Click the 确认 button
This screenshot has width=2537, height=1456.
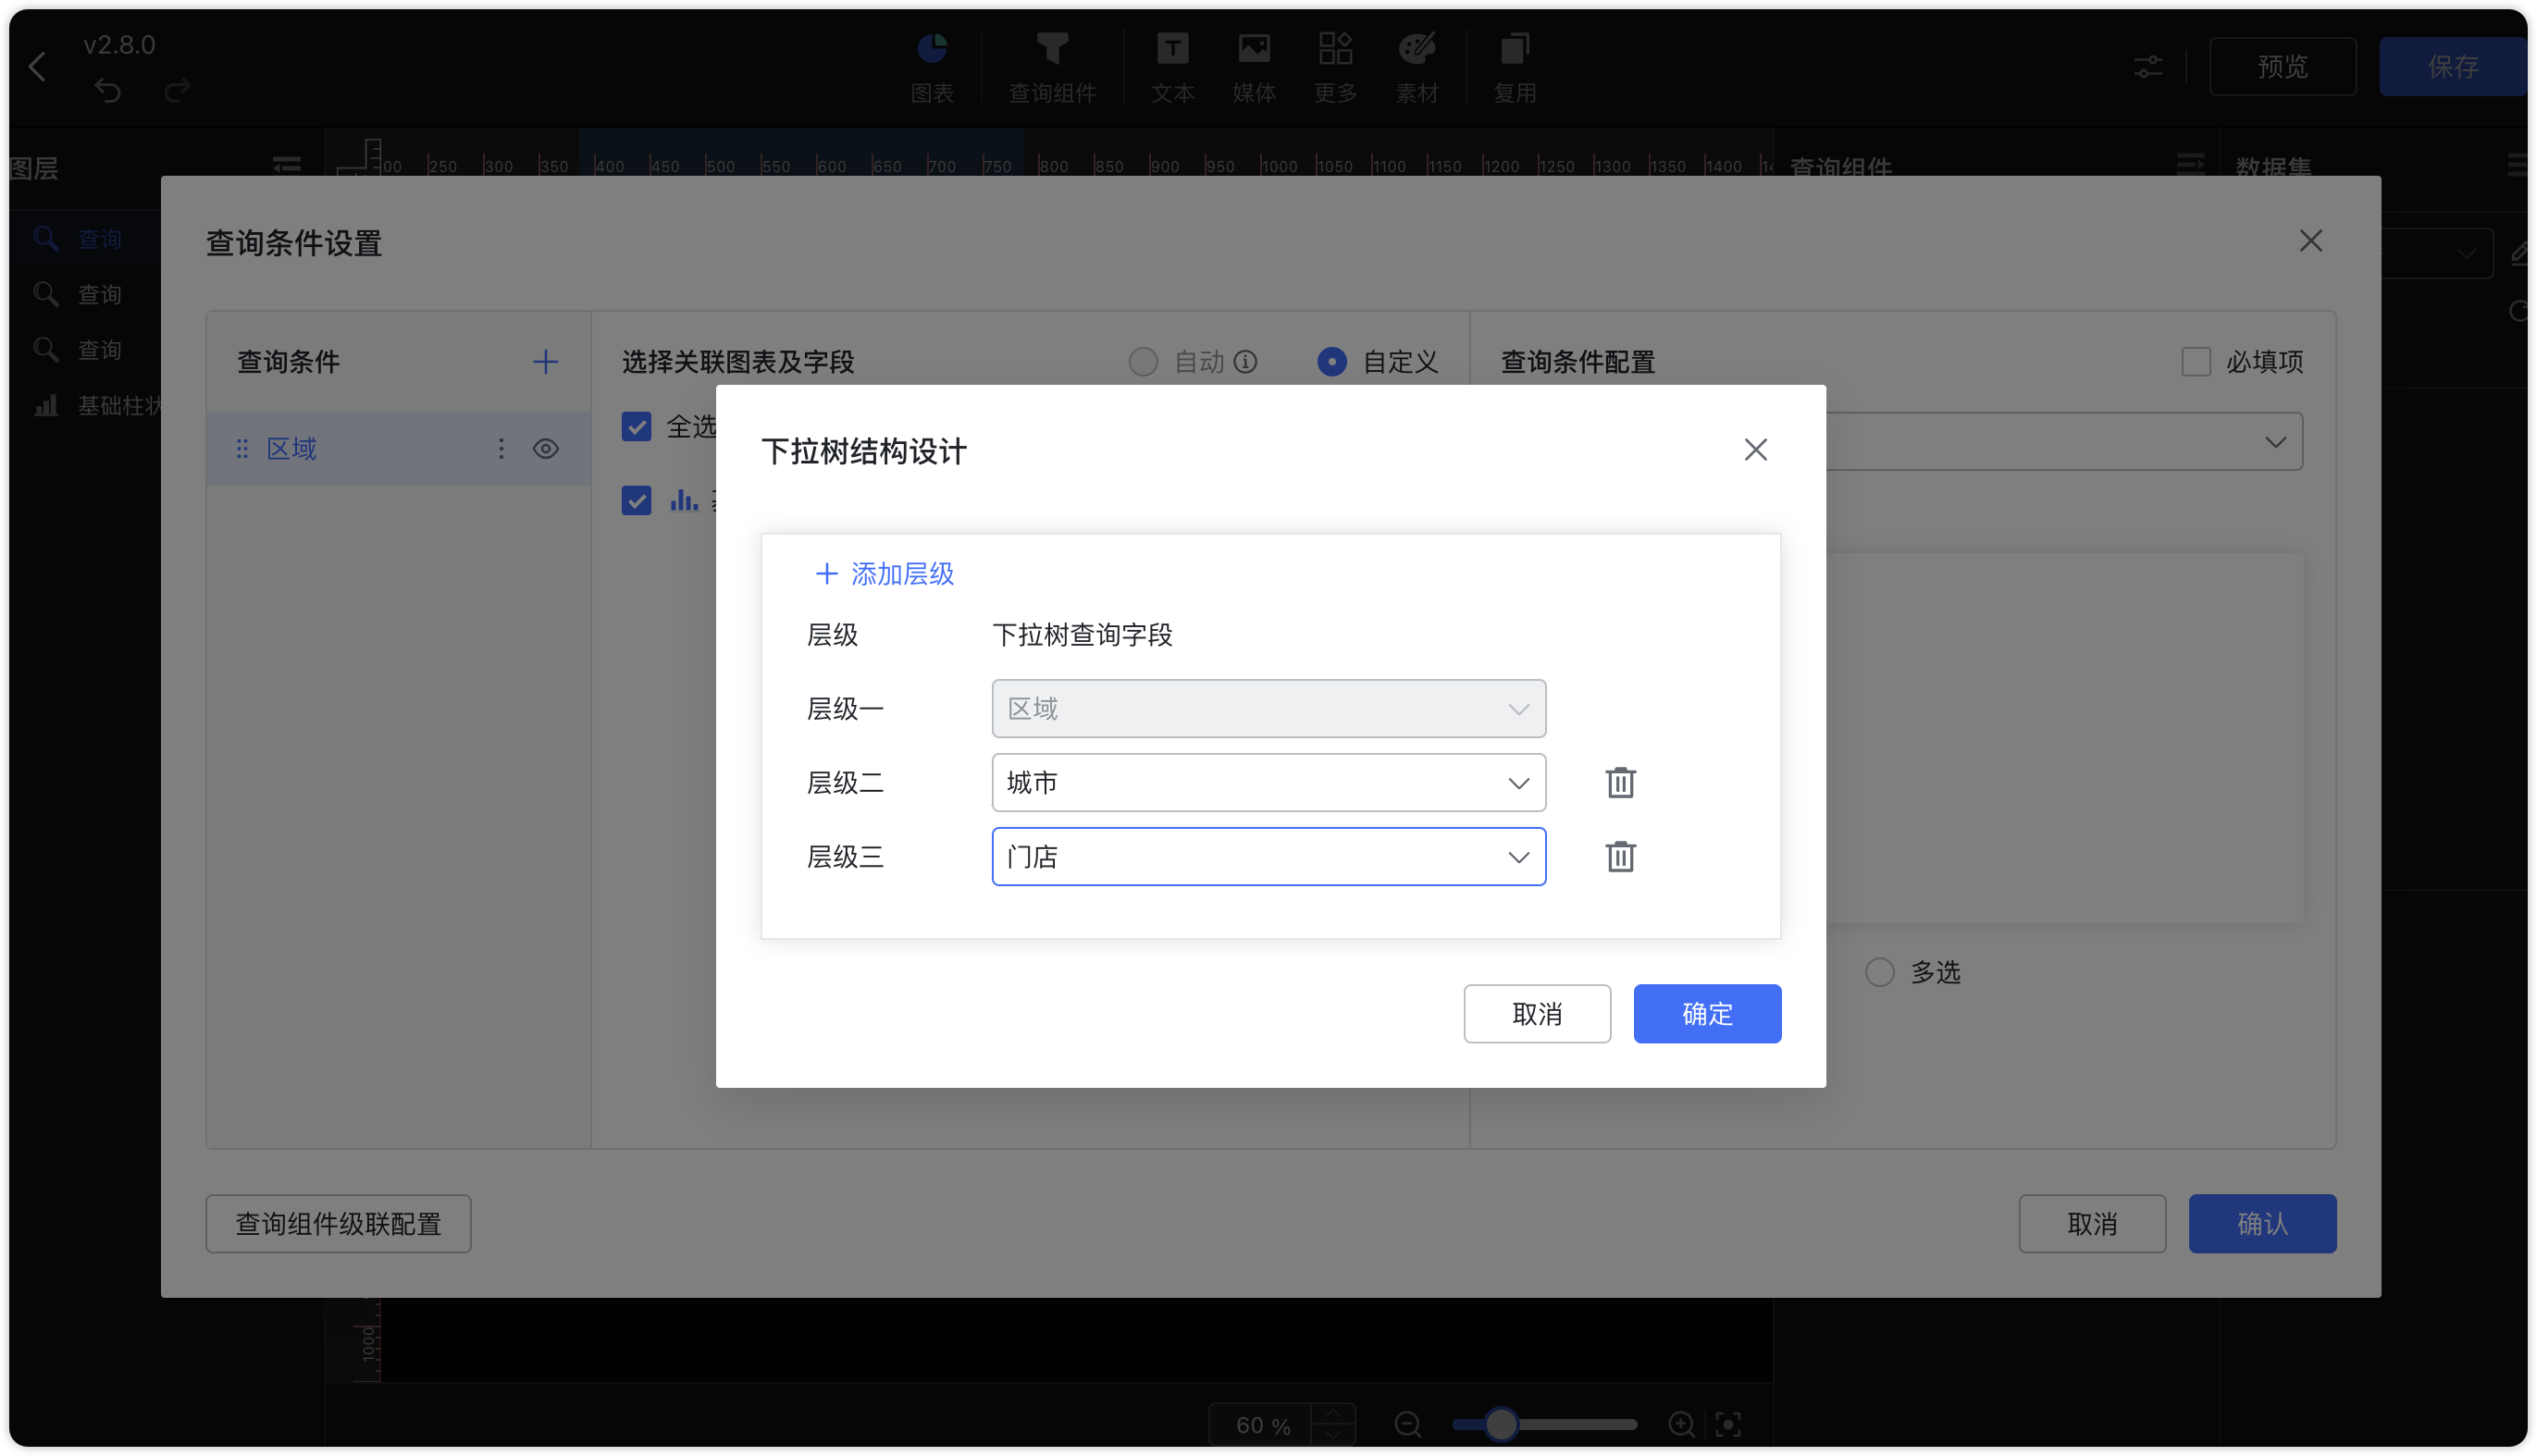click(2262, 1224)
